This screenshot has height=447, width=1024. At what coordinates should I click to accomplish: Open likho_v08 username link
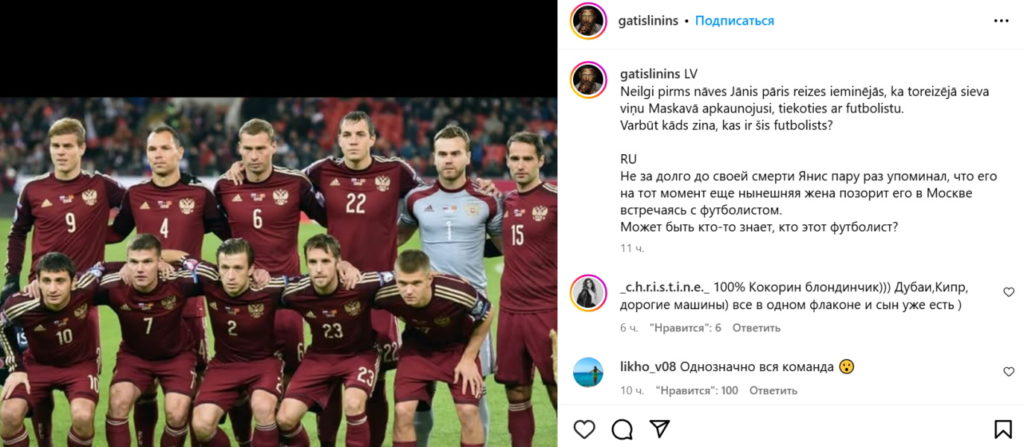click(648, 367)
